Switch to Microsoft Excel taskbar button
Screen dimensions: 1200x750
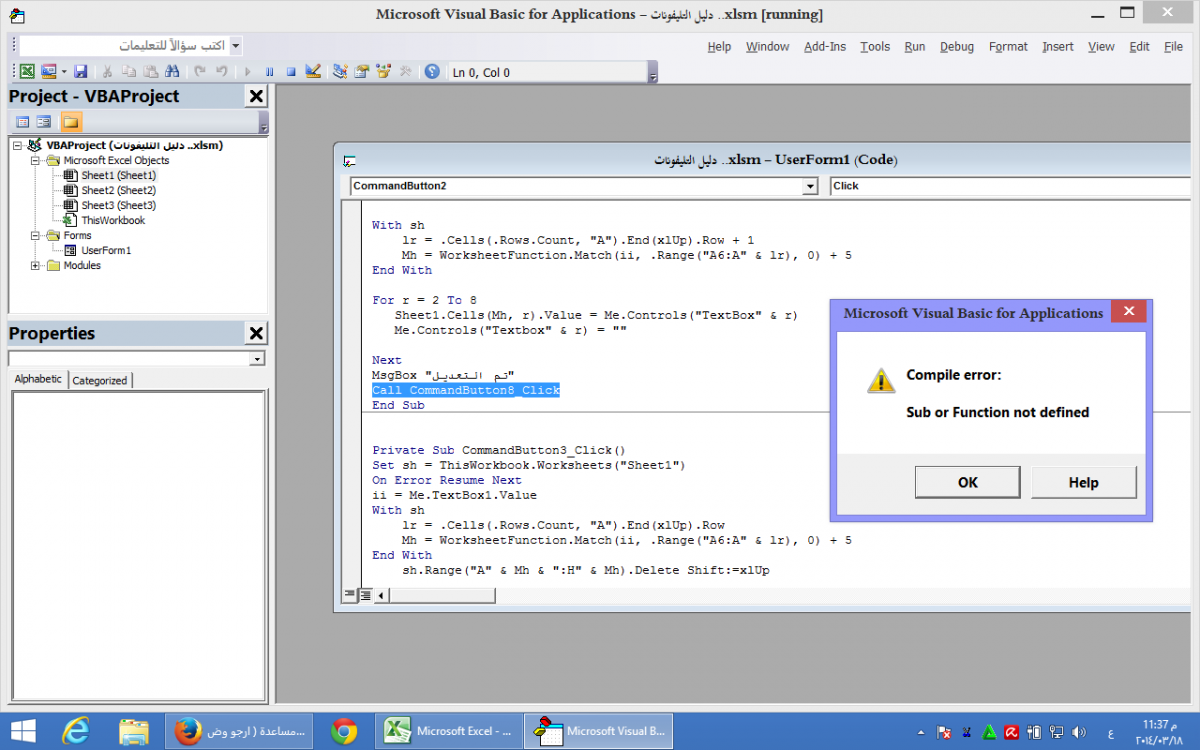coord(449,732)
